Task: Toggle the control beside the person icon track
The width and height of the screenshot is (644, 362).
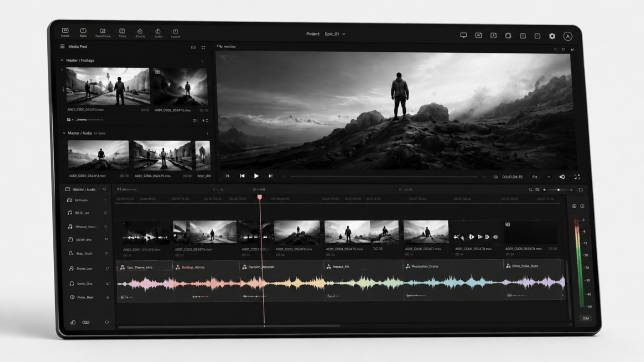Action: (108, 268)
